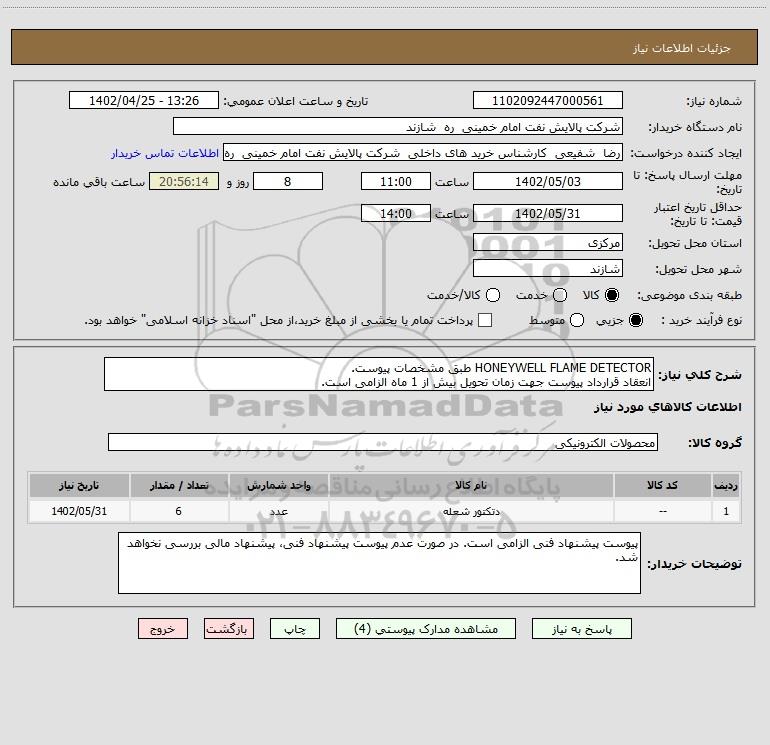770x745 pixels.
Task: Click the remaining time field 20:56:14
Action: pos(184,181)
